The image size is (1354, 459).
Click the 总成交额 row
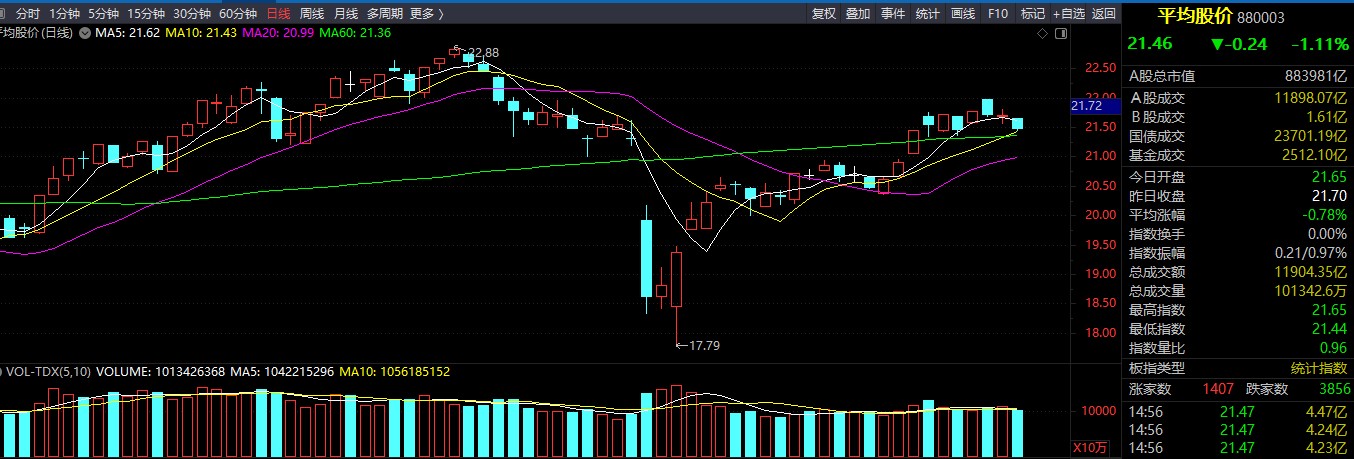pos(1238,272)
